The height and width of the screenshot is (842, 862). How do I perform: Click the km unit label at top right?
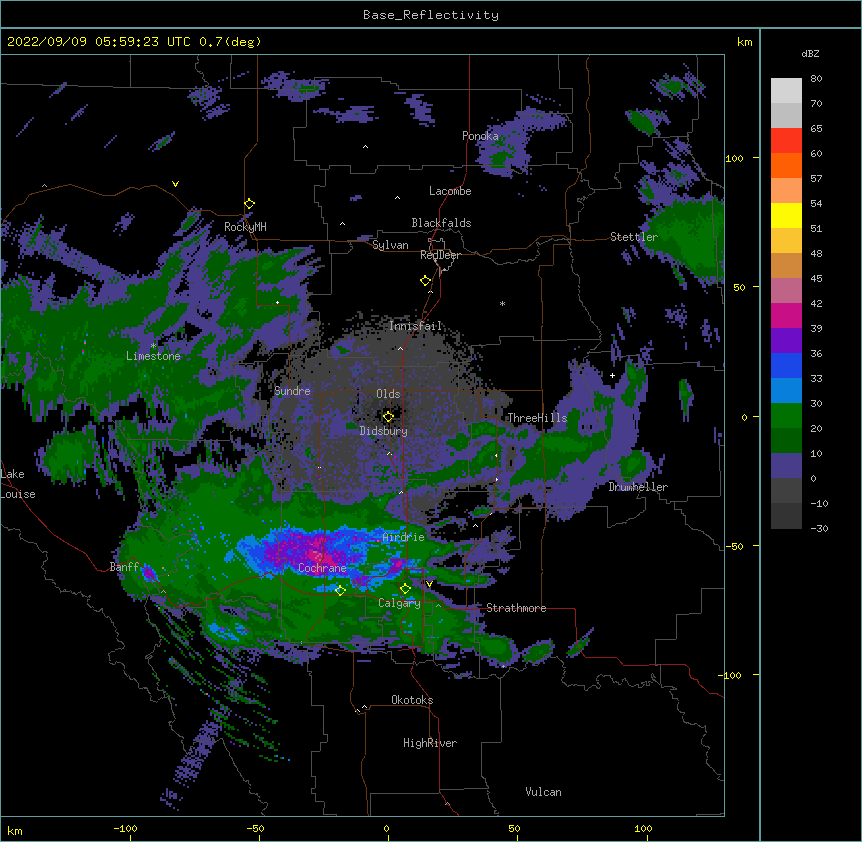click(x=744, y=42)
